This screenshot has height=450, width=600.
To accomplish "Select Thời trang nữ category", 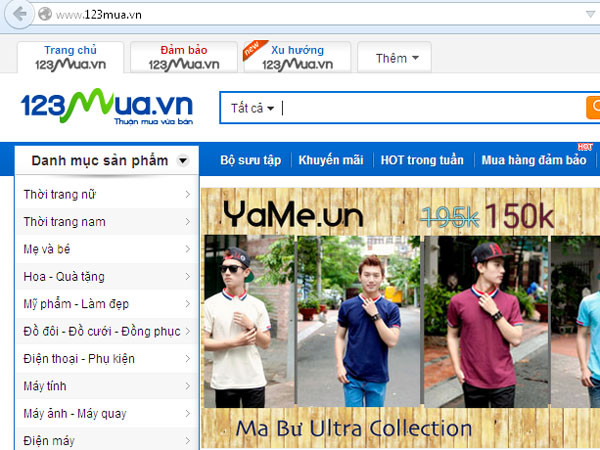I will pyautogui.click(x=107, y=194).
